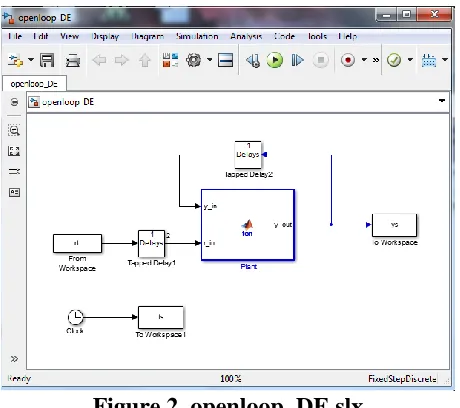The height and width of the screenshot is (408, 460).
Task: Select the Clock block
Action: pyautogui.click(x=76, y=317)
